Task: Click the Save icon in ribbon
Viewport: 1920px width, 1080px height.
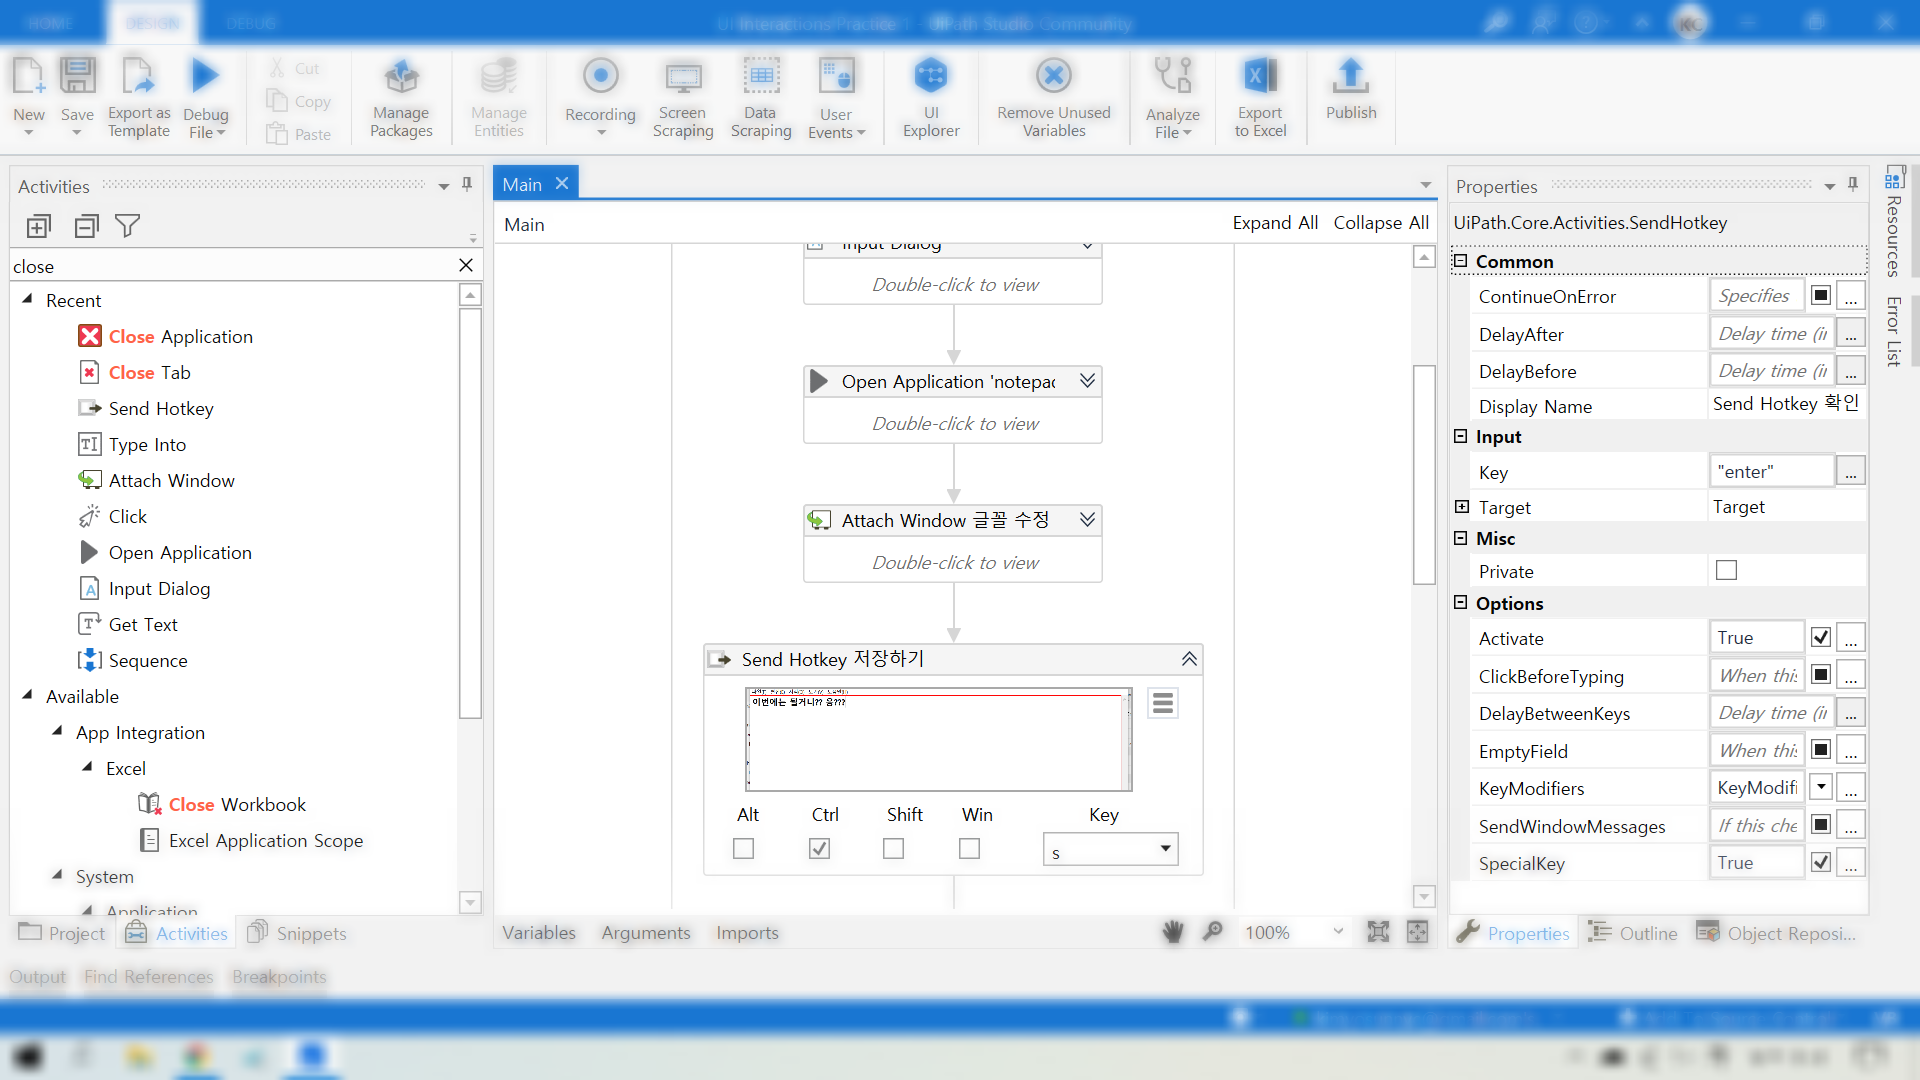Action: click(77, 77)
